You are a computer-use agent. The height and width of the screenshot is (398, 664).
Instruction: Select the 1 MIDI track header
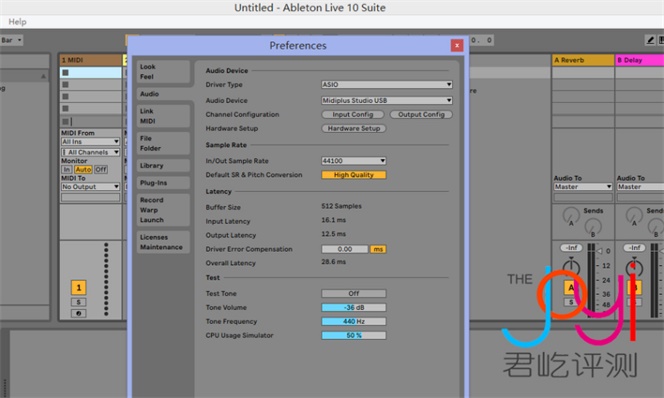point(91,60)
